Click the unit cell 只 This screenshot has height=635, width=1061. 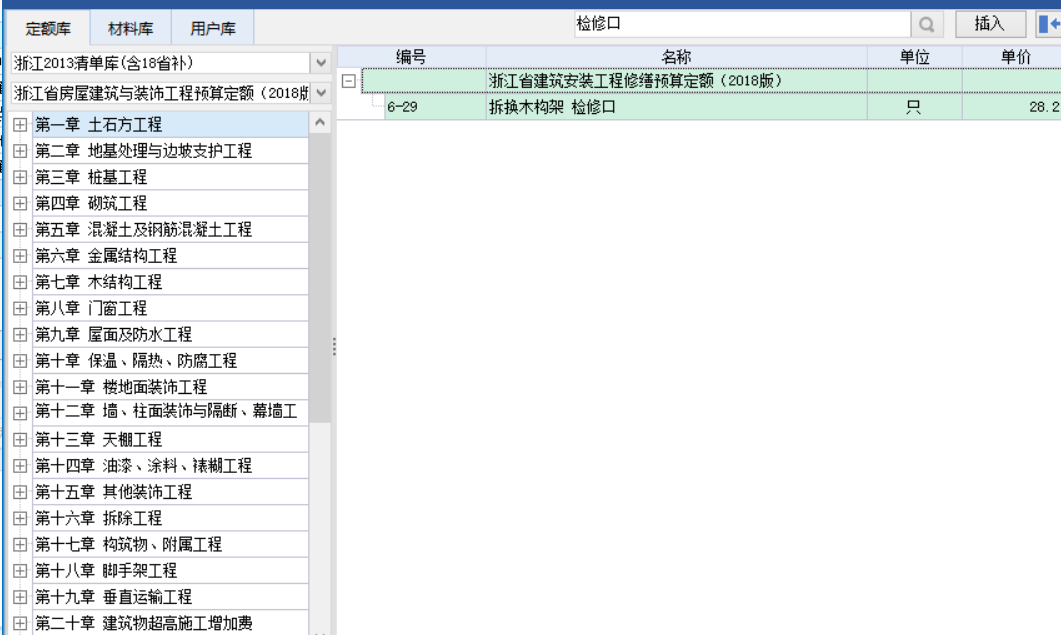(915, 107)
